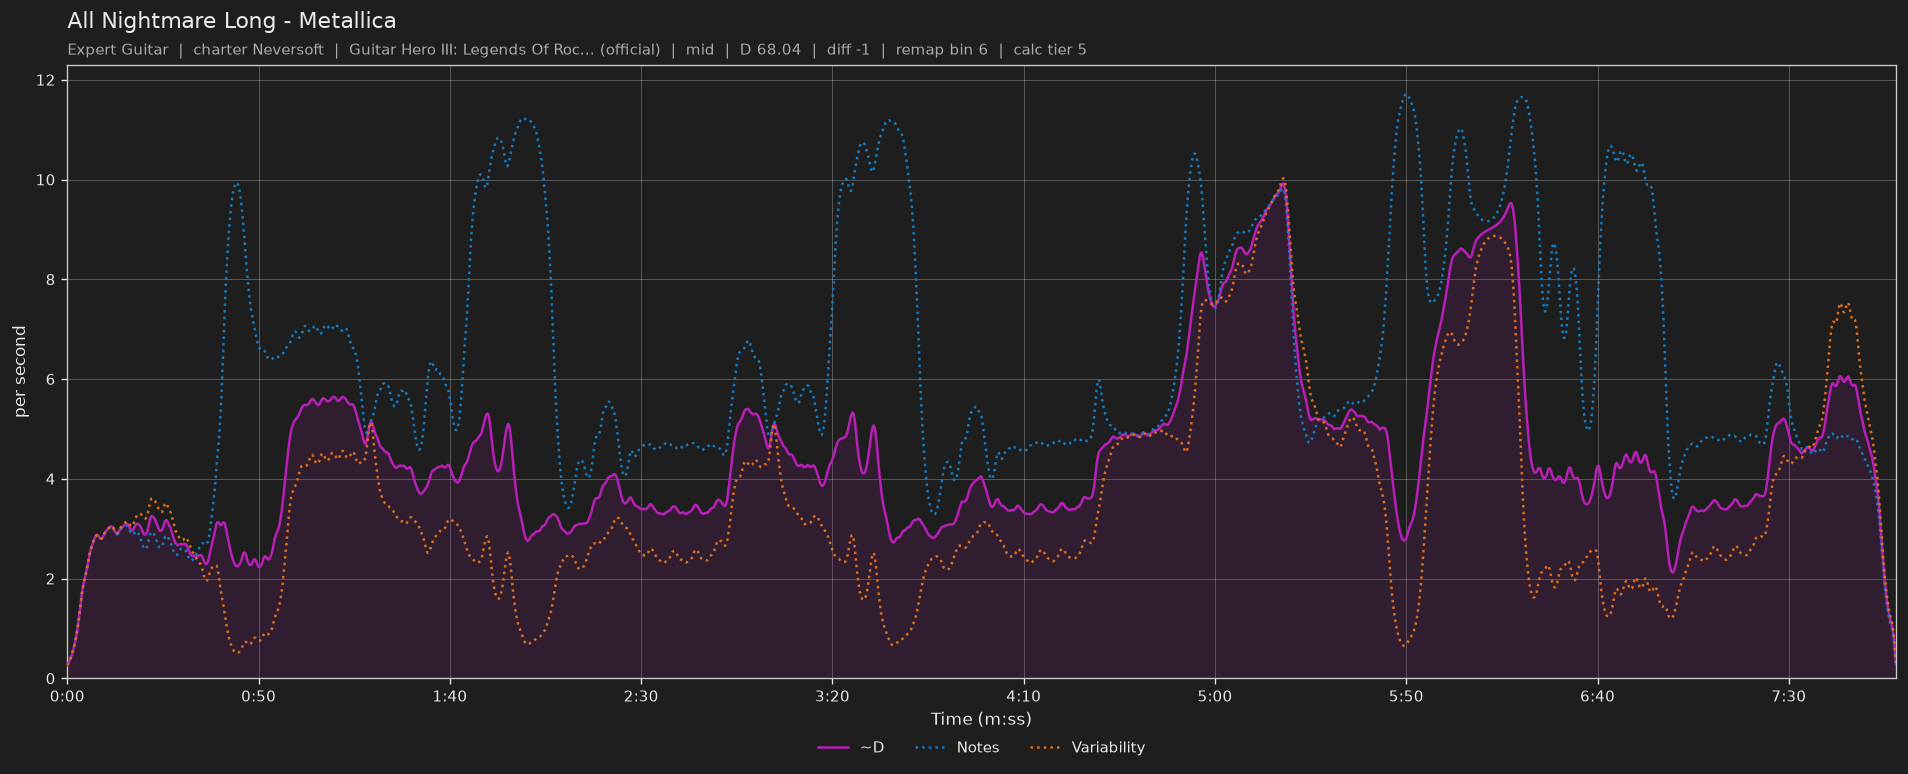The image size is (1908, 774).
Task: Click the "per second" y-axis label
Action: [21, 372]
